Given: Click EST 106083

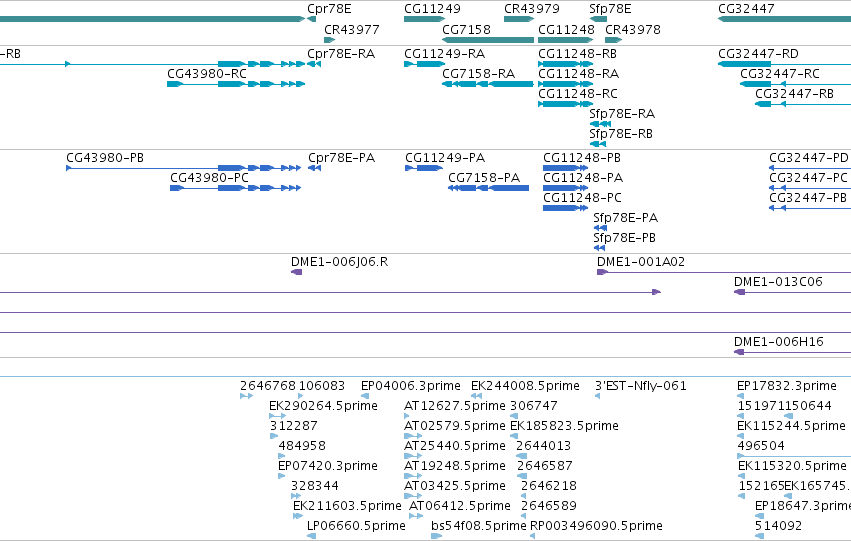Looking at the screenshot, I should (301, 396).
